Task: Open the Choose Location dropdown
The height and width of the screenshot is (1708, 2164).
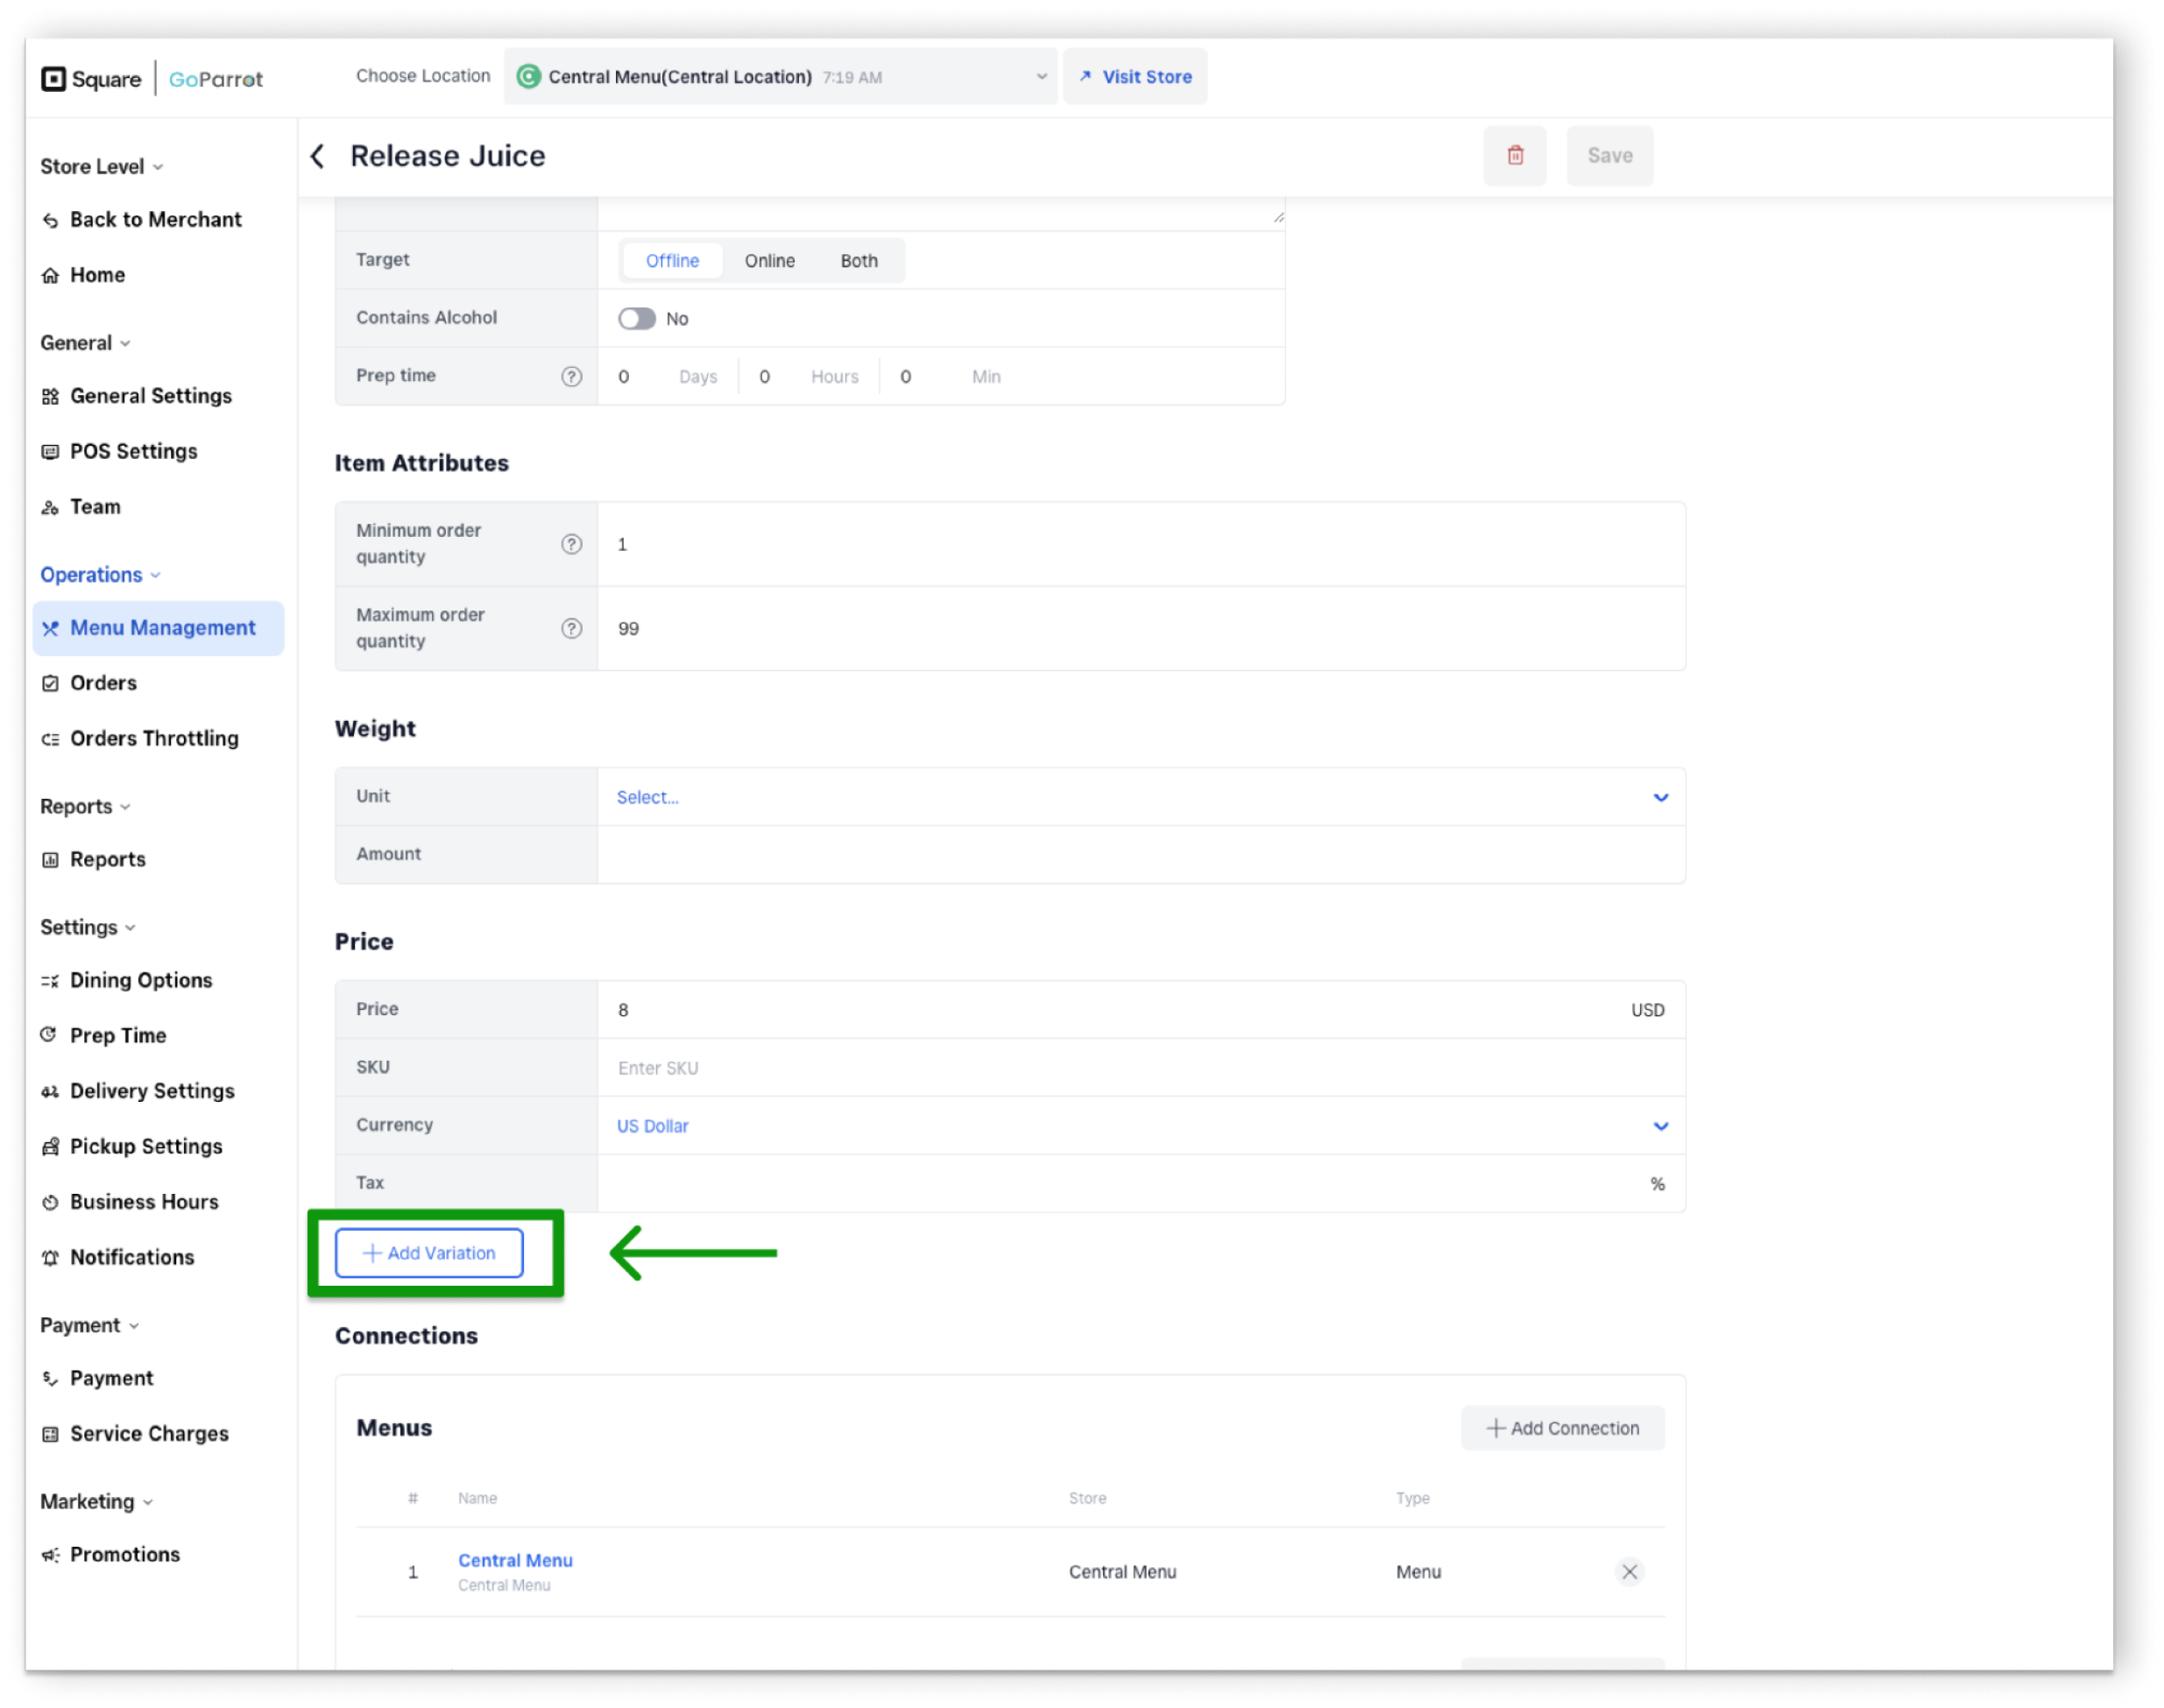Action: [780, 77]
